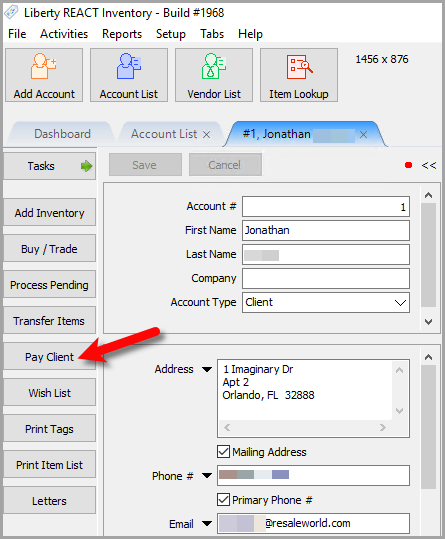Click the Add Inventory button

point(49,213)
